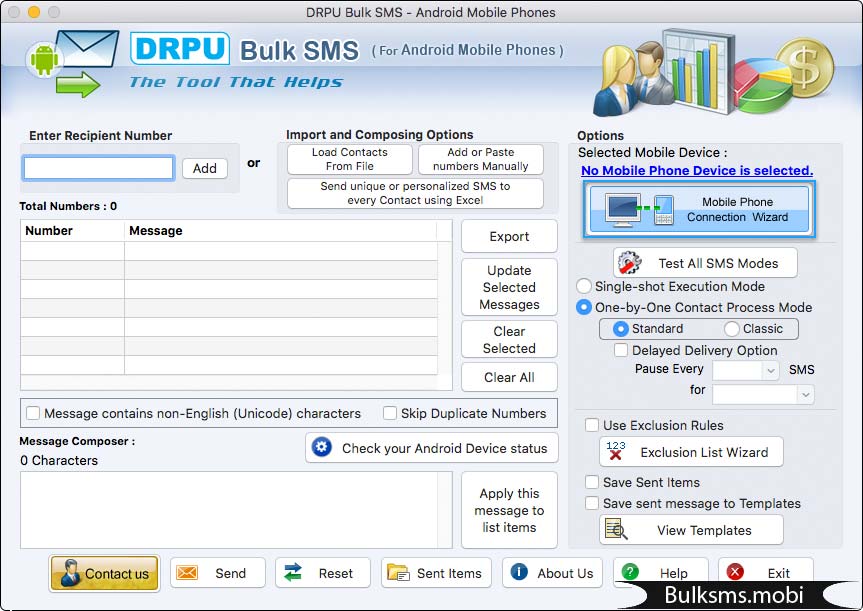
Task: Click the blue gear icon for Android Device status
Action: tap(321, 447)
